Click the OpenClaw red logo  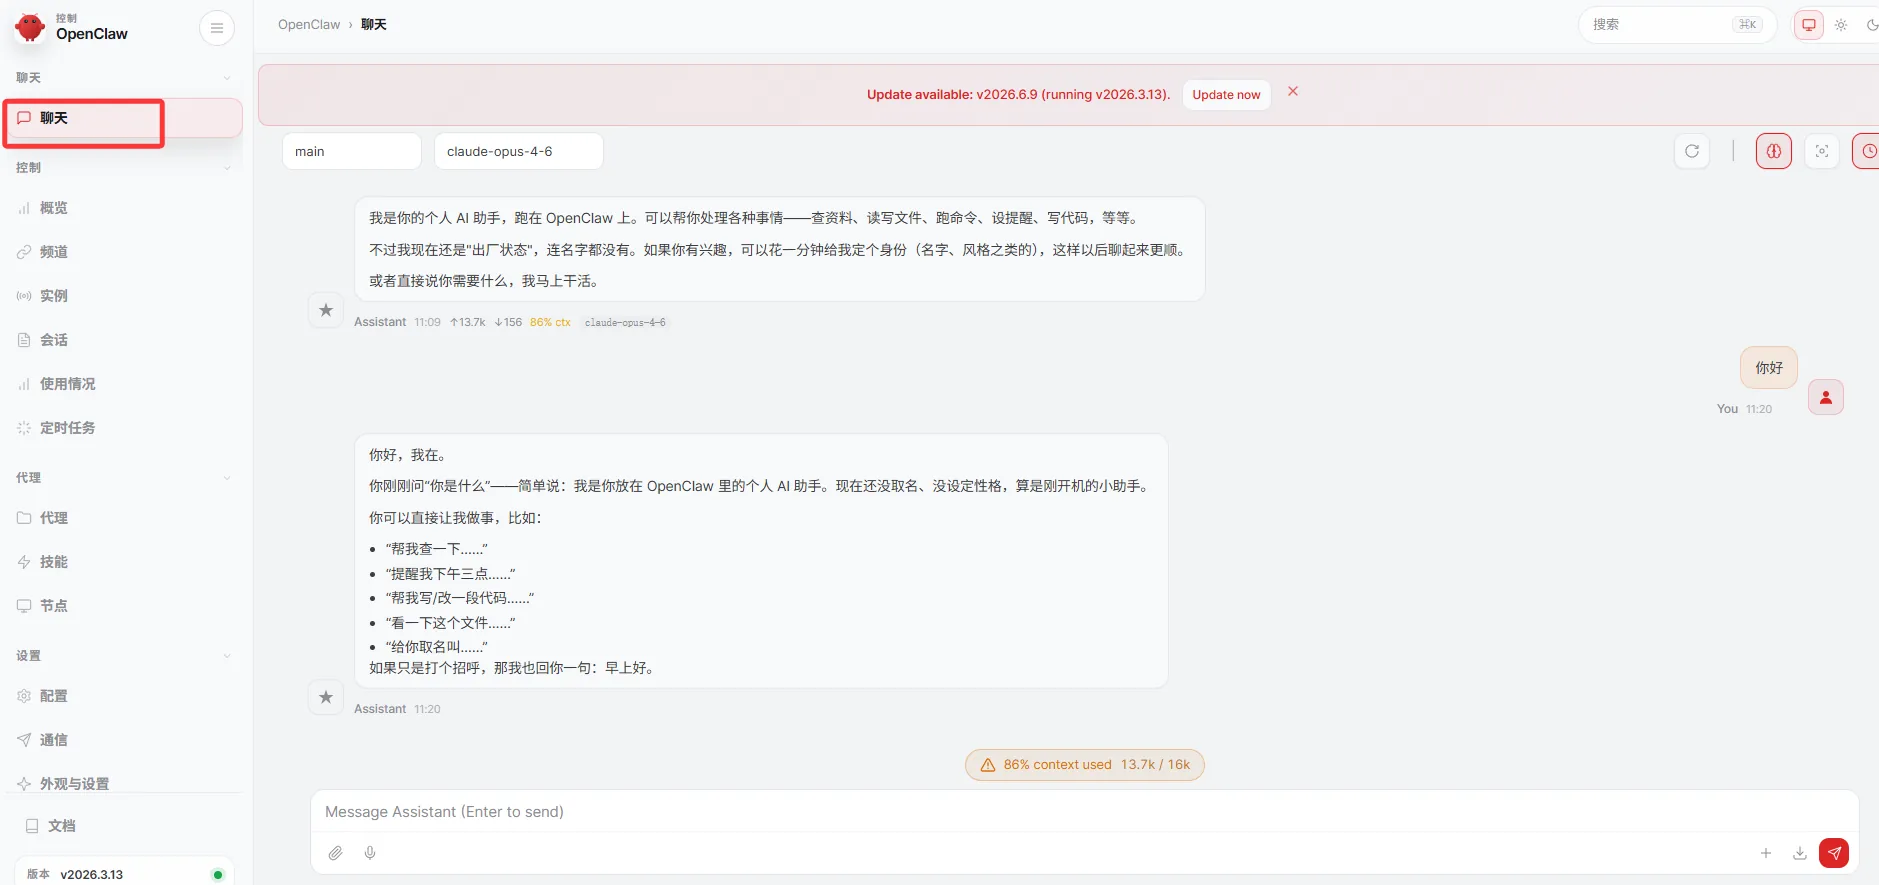[30, 27]
